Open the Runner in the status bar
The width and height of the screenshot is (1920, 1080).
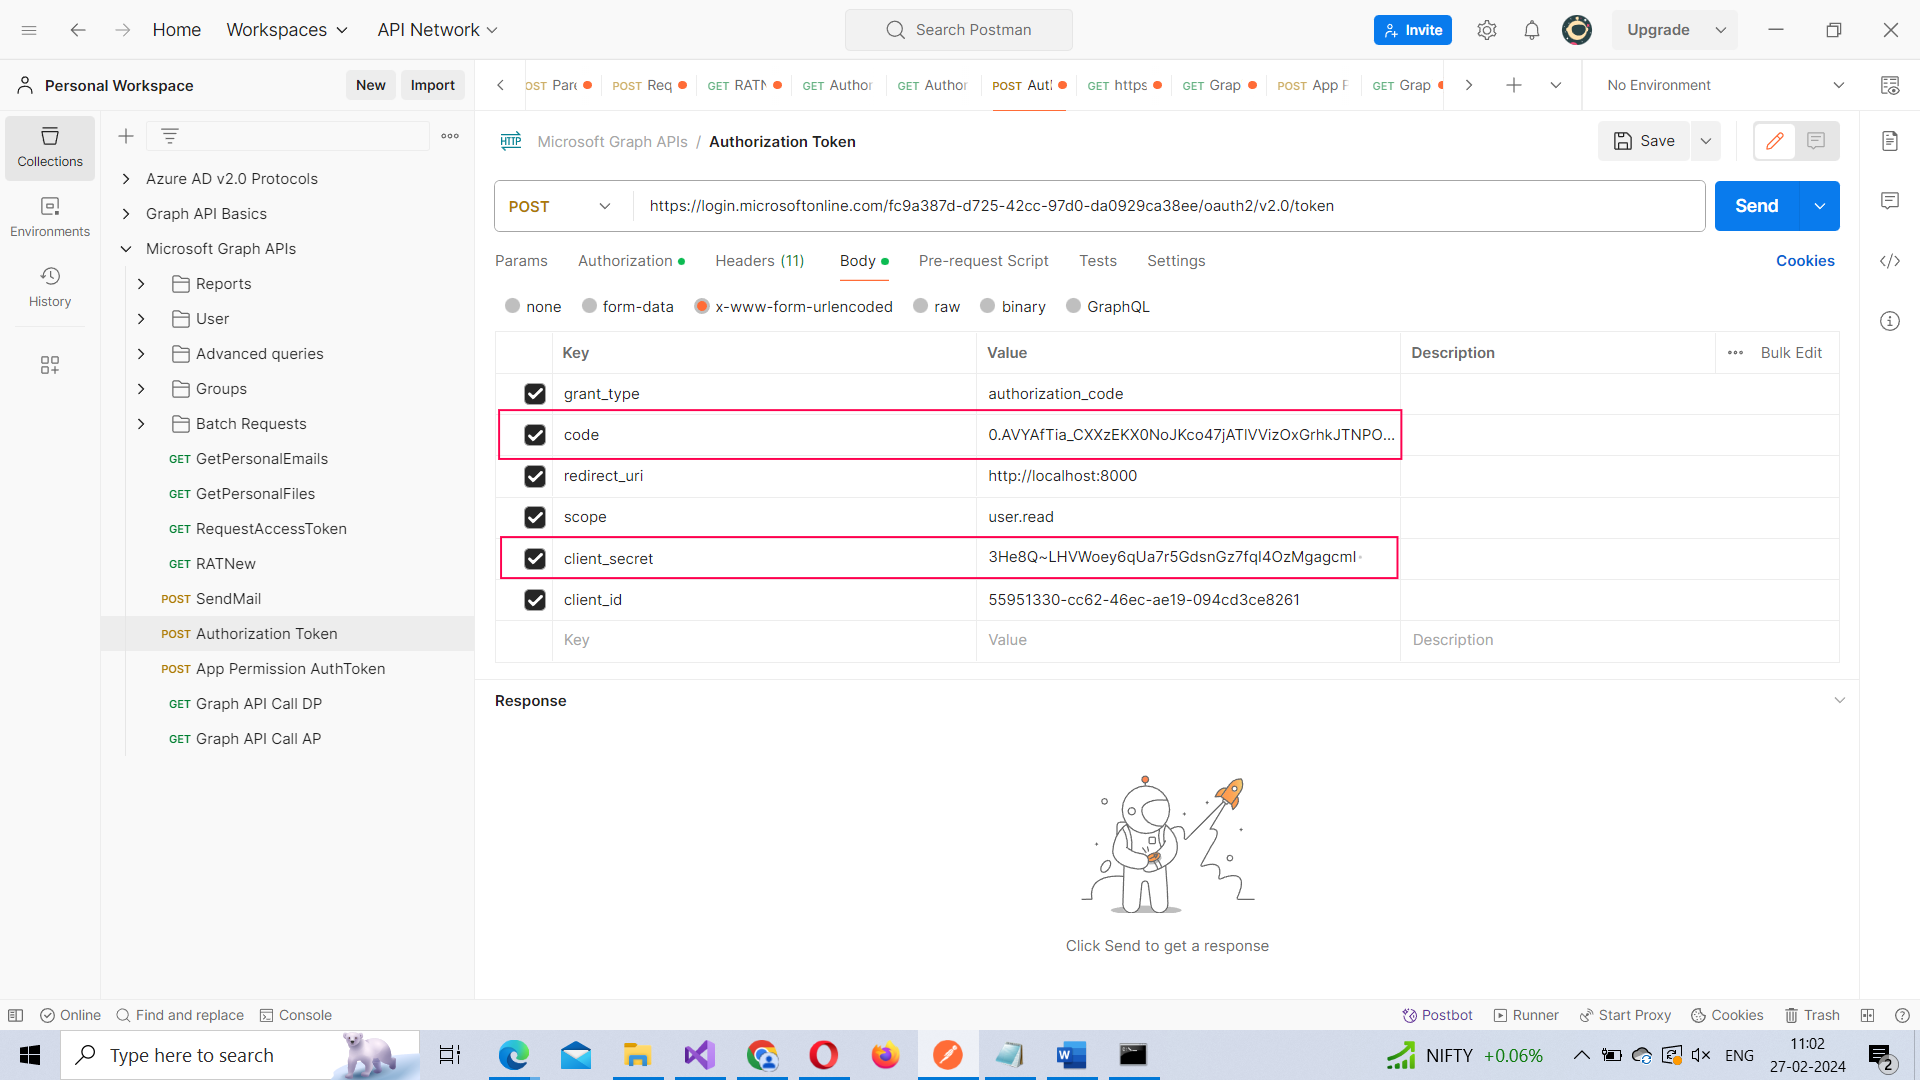click(1526, 1015)
